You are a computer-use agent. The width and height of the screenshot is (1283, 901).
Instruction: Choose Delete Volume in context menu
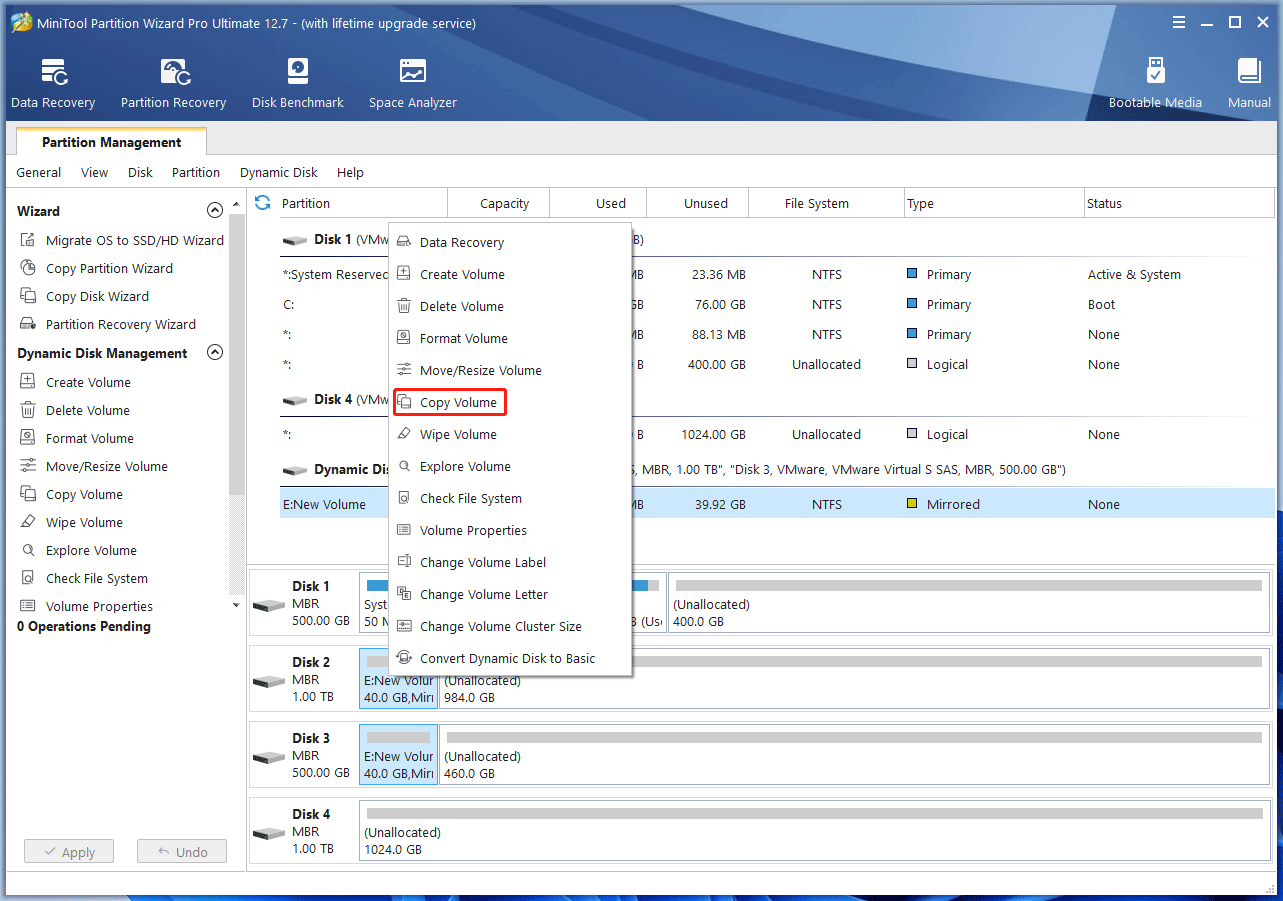(510, 306)
